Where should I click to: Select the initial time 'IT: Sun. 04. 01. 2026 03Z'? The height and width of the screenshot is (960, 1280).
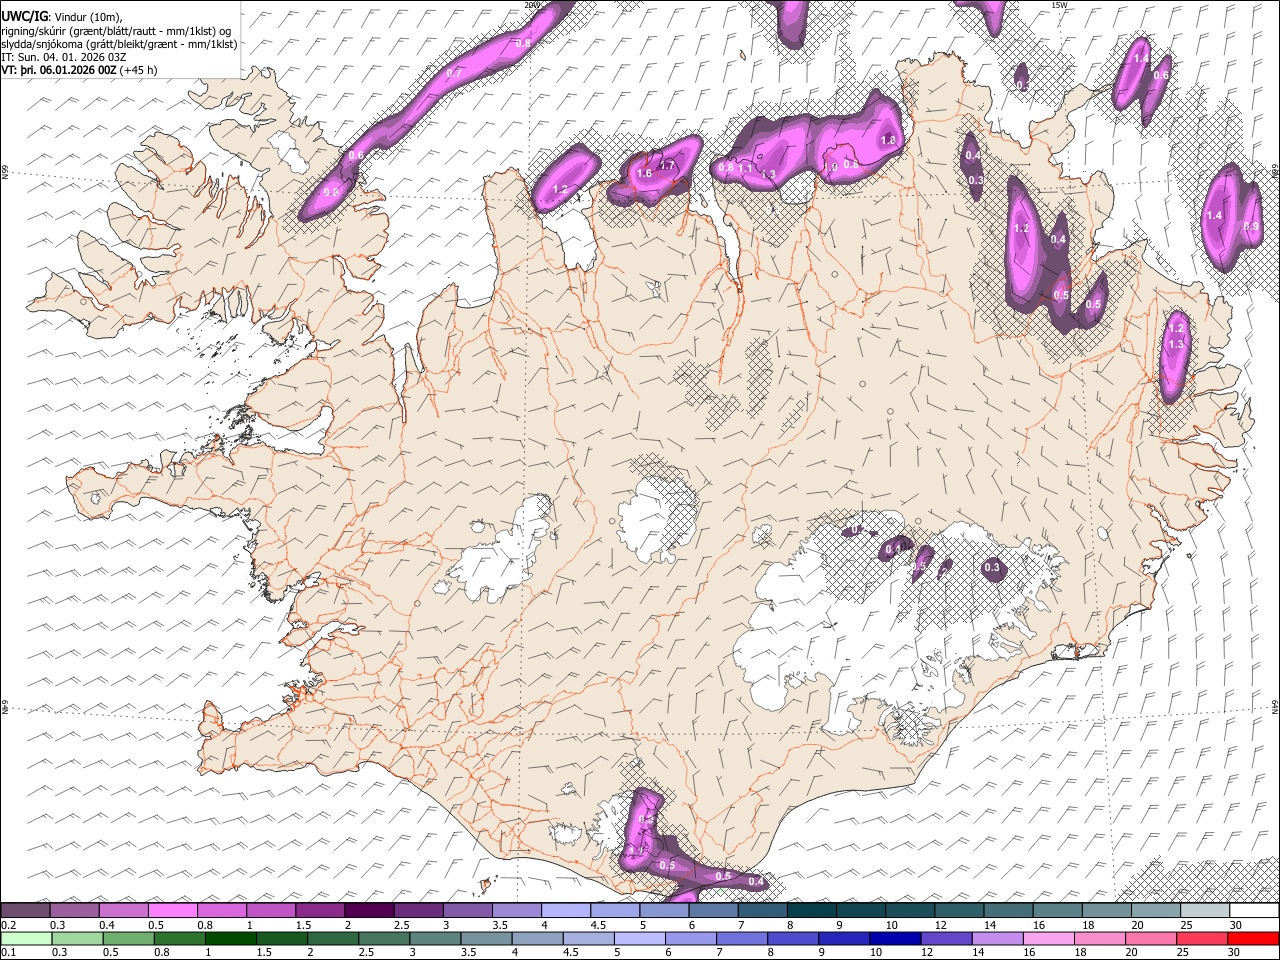click(x=64, y=57)
